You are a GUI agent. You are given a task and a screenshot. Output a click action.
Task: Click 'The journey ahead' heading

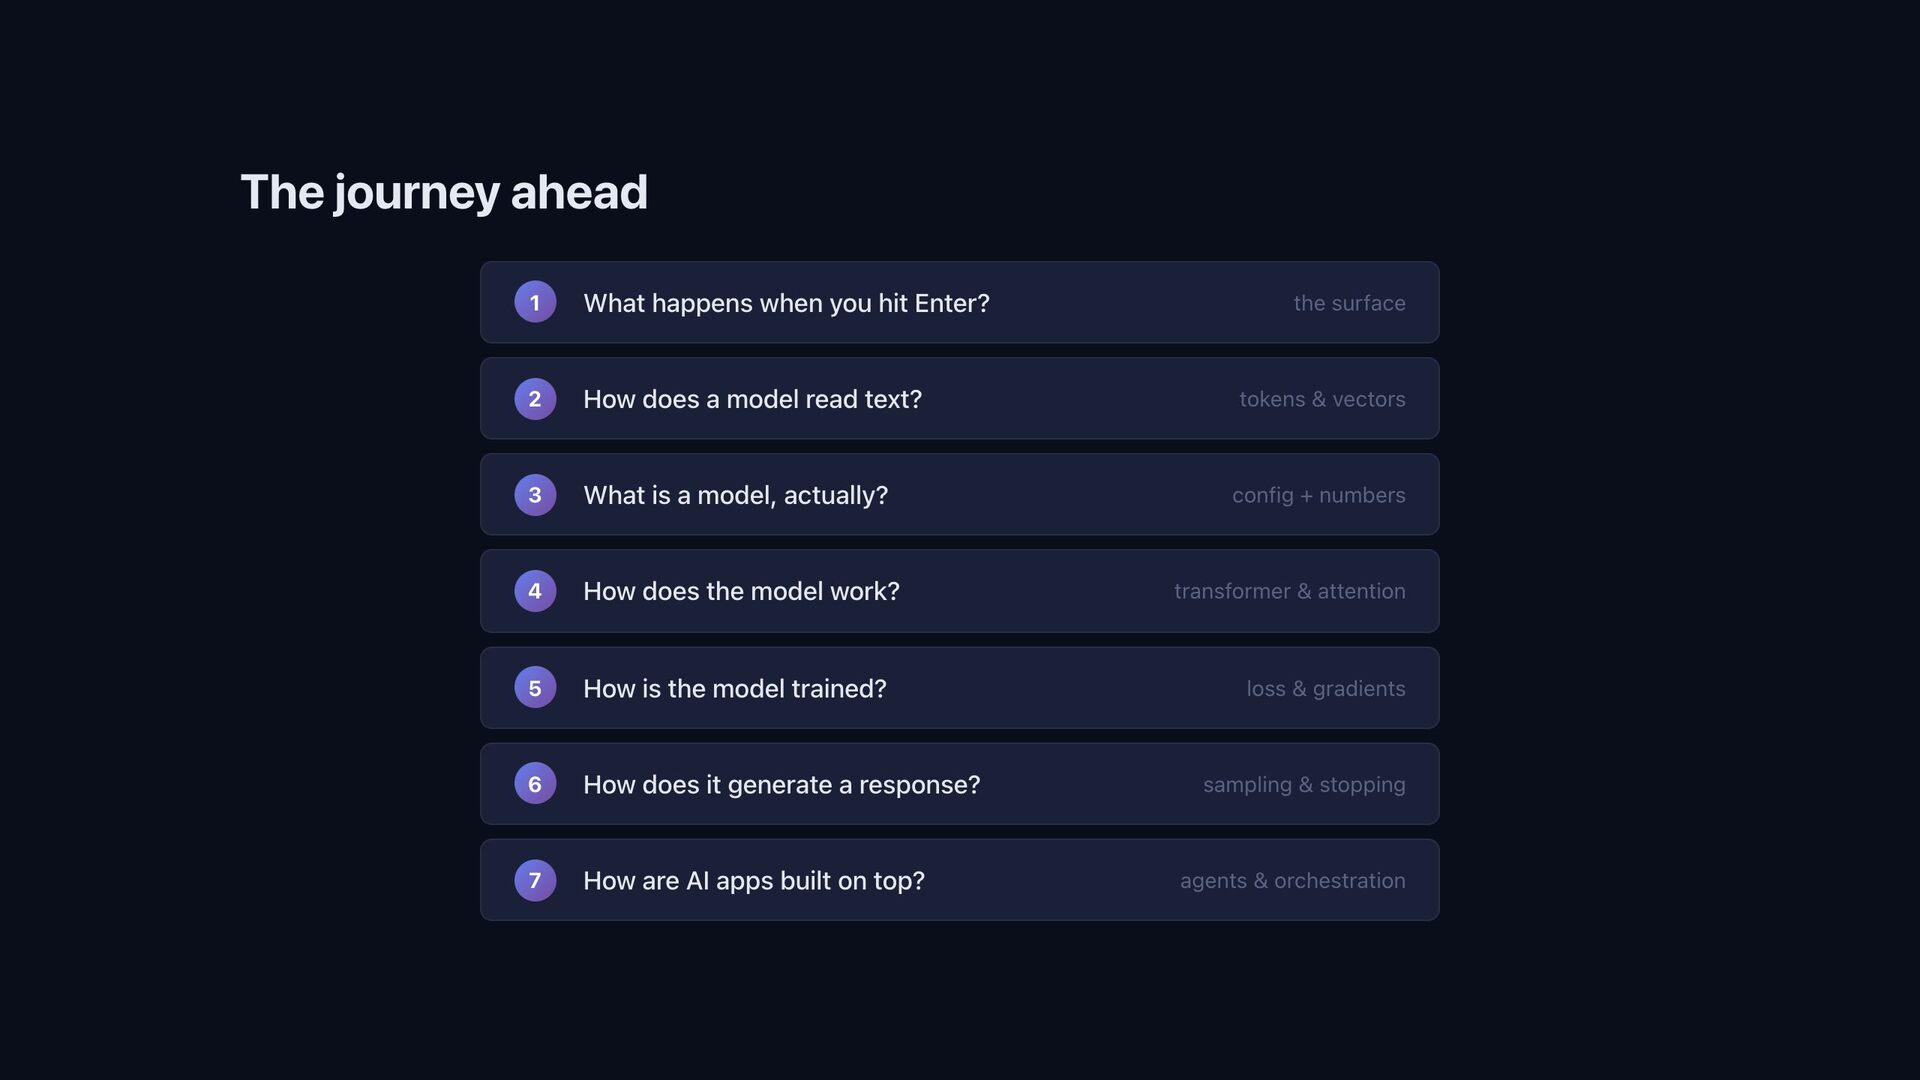[x=444, y=192]
